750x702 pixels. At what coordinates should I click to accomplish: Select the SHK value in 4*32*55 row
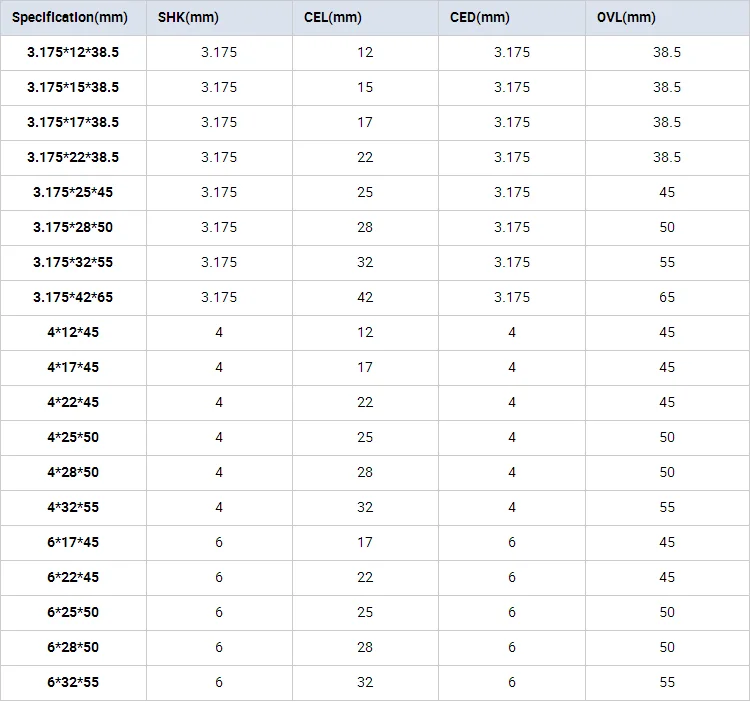[x=219, y=507]
